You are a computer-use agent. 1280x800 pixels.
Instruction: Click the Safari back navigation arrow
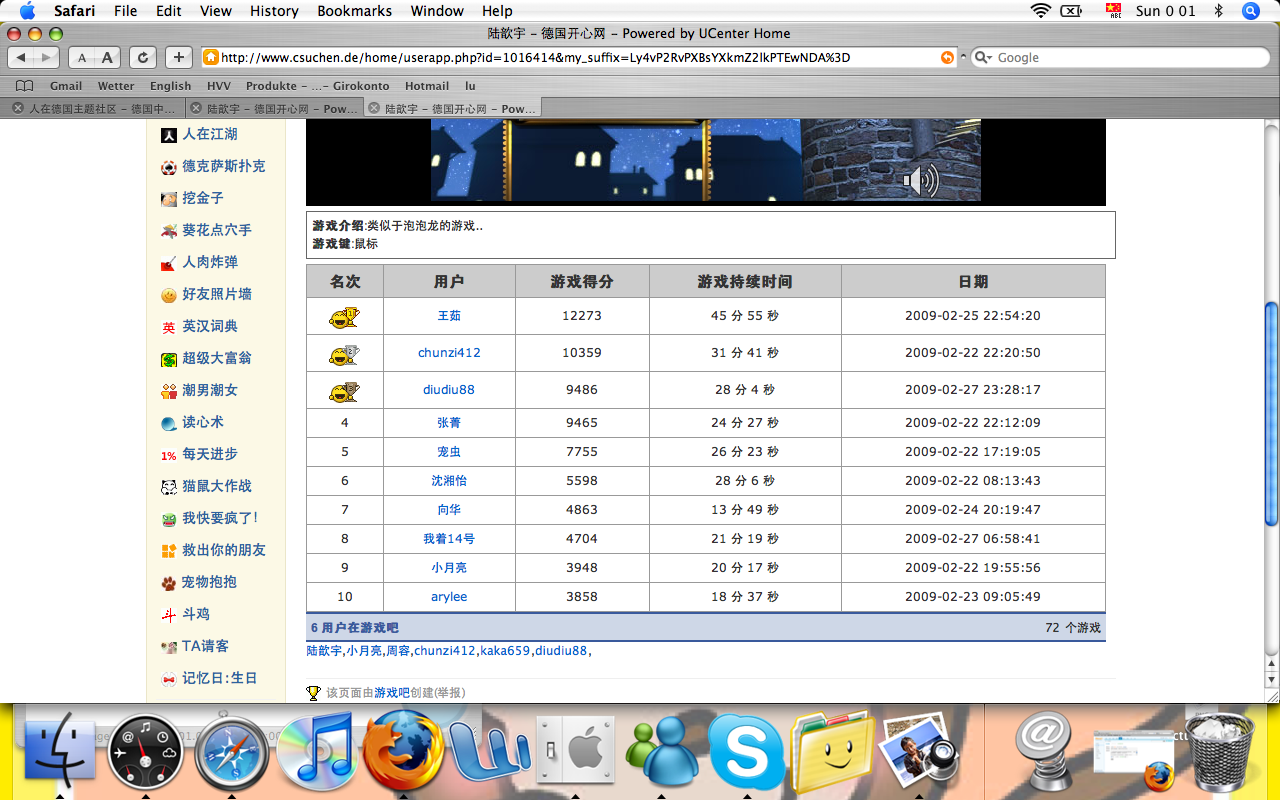click(22, 57)
